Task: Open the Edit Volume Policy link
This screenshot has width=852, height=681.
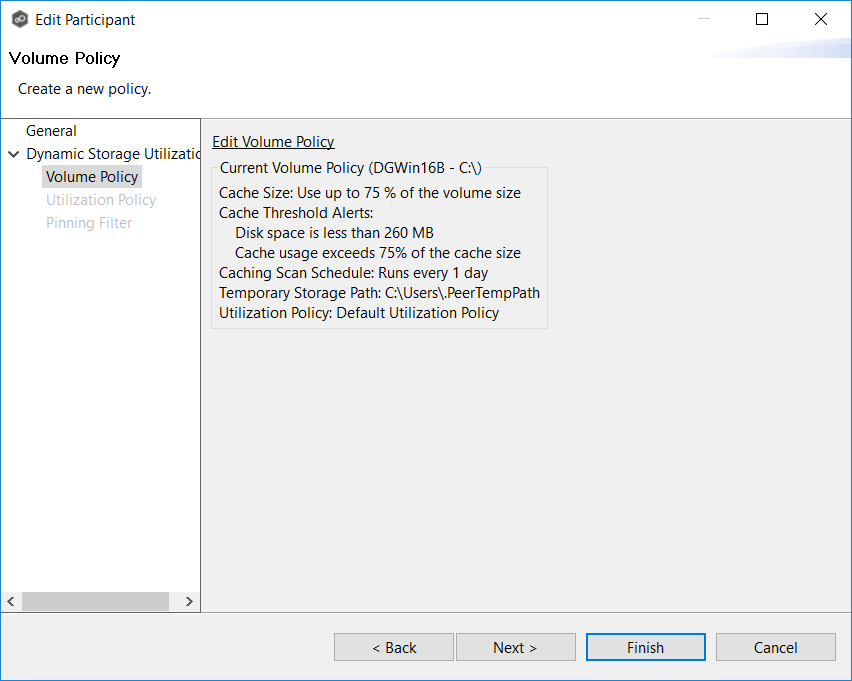Action: [273, 141]
